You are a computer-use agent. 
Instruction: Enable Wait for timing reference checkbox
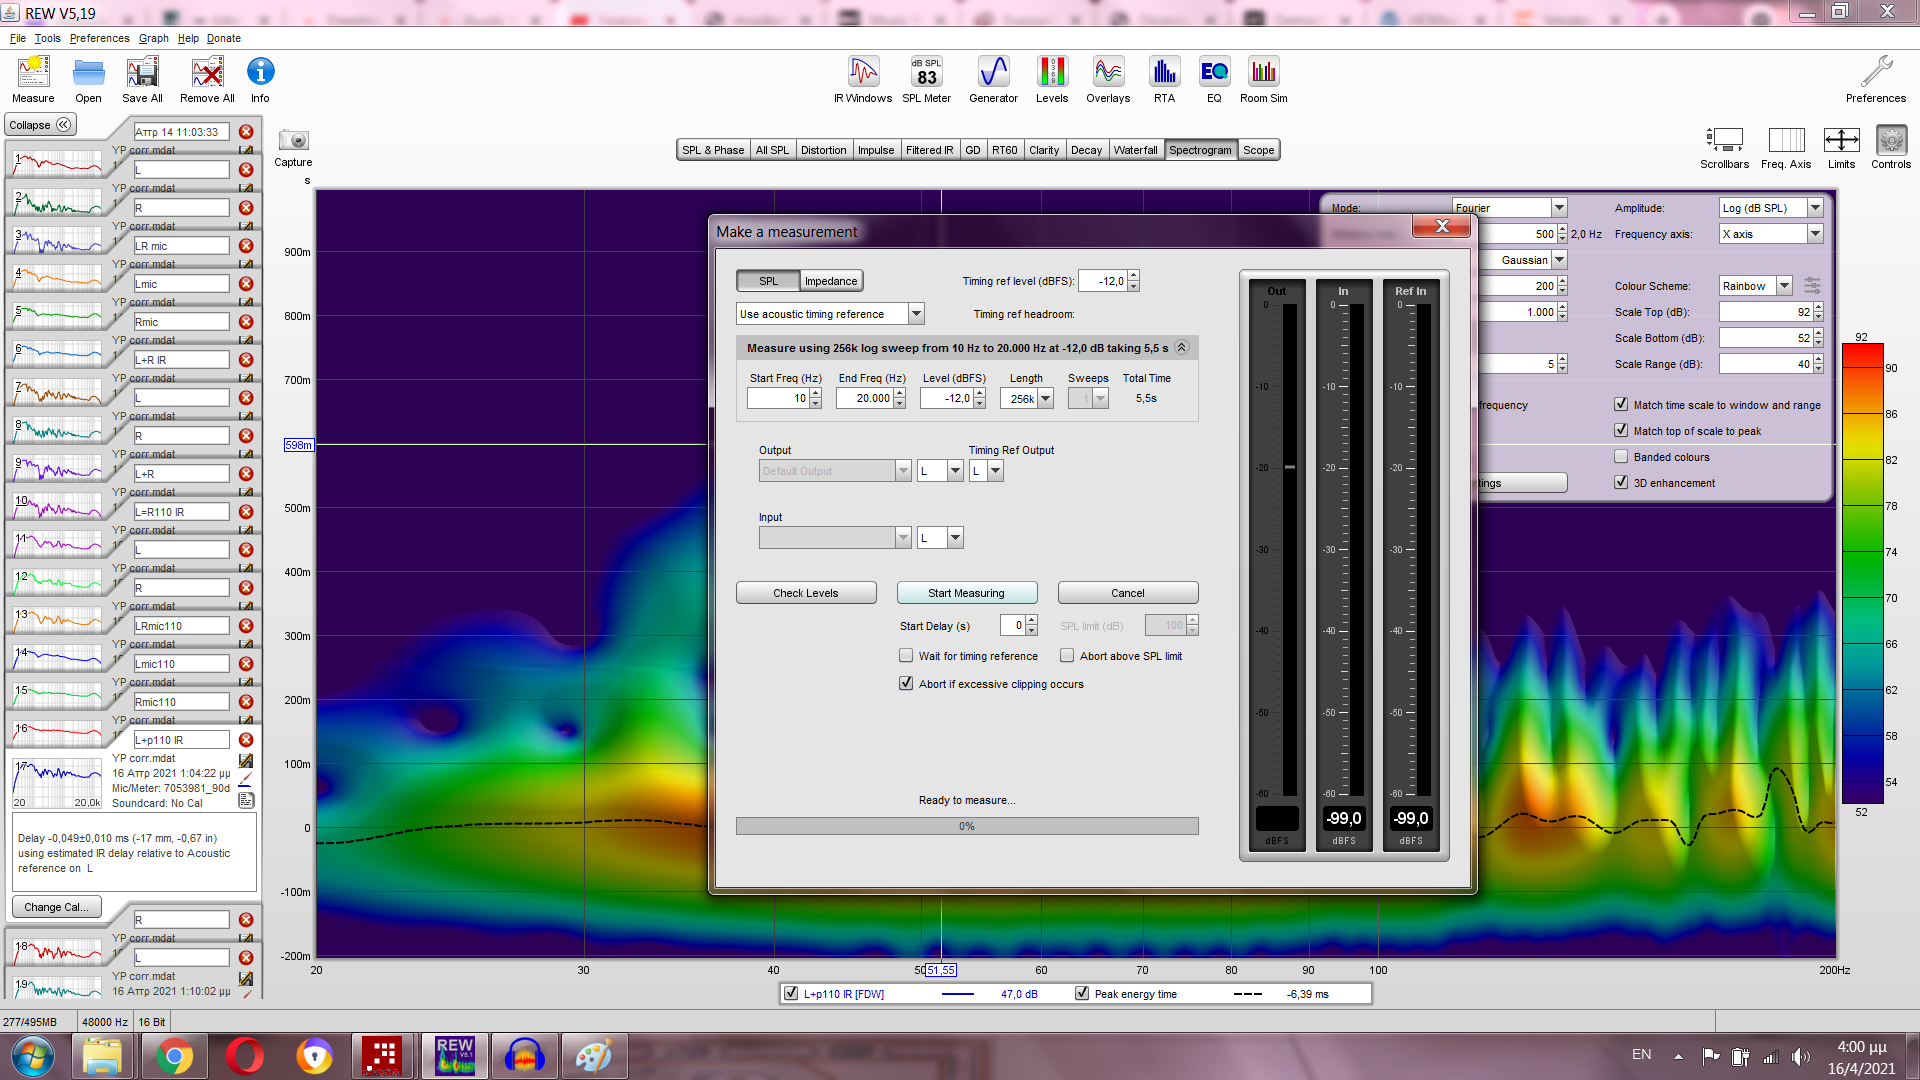point(906,656)
